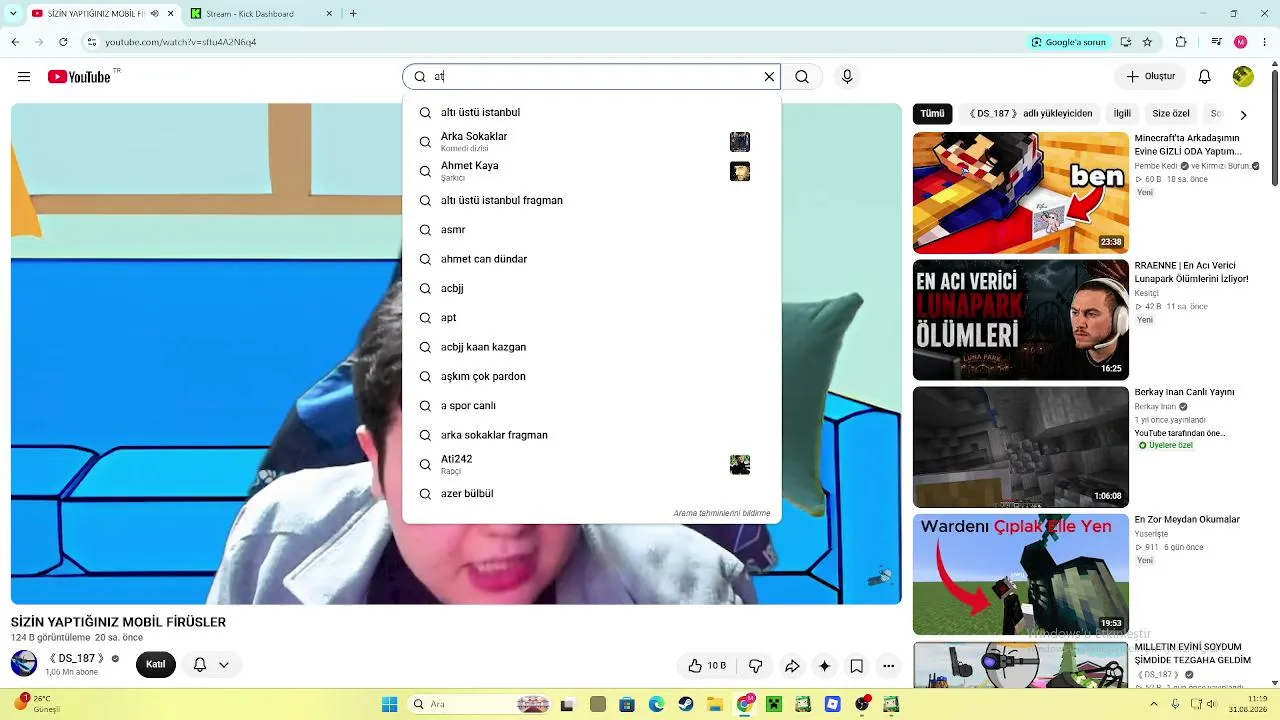Open a new Chrome tab
The width and height of the screenshot is (1280, 720).
353,14
